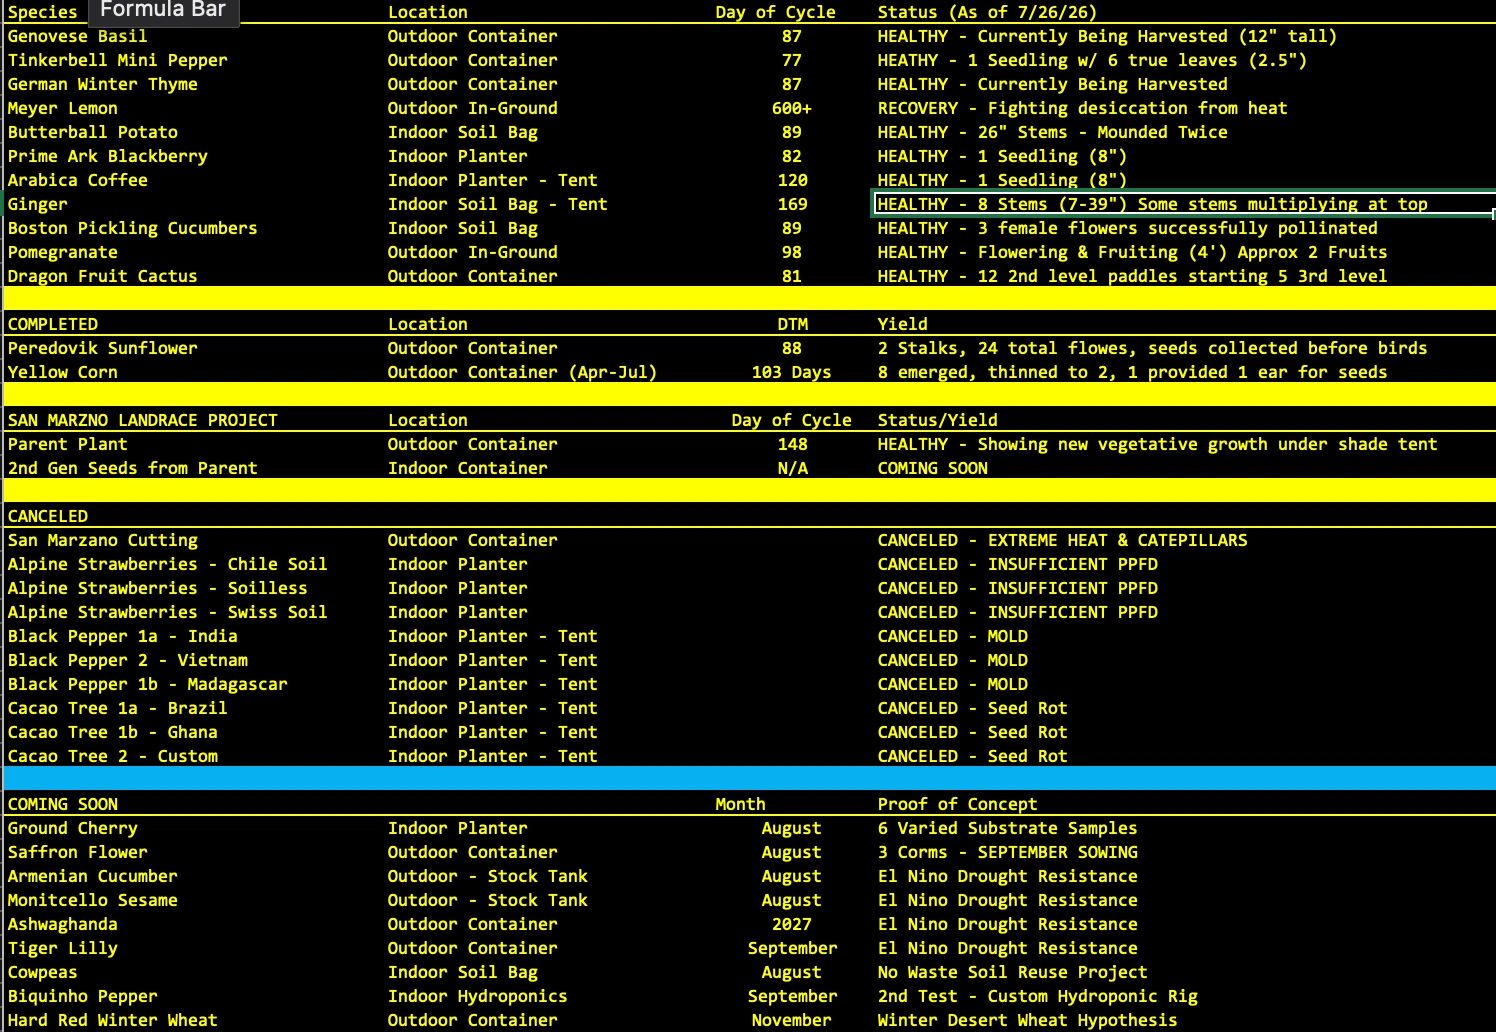1496x1032 pixels.
Task: Click the Yellow Corn cell
Action: (x=62, y=372)
